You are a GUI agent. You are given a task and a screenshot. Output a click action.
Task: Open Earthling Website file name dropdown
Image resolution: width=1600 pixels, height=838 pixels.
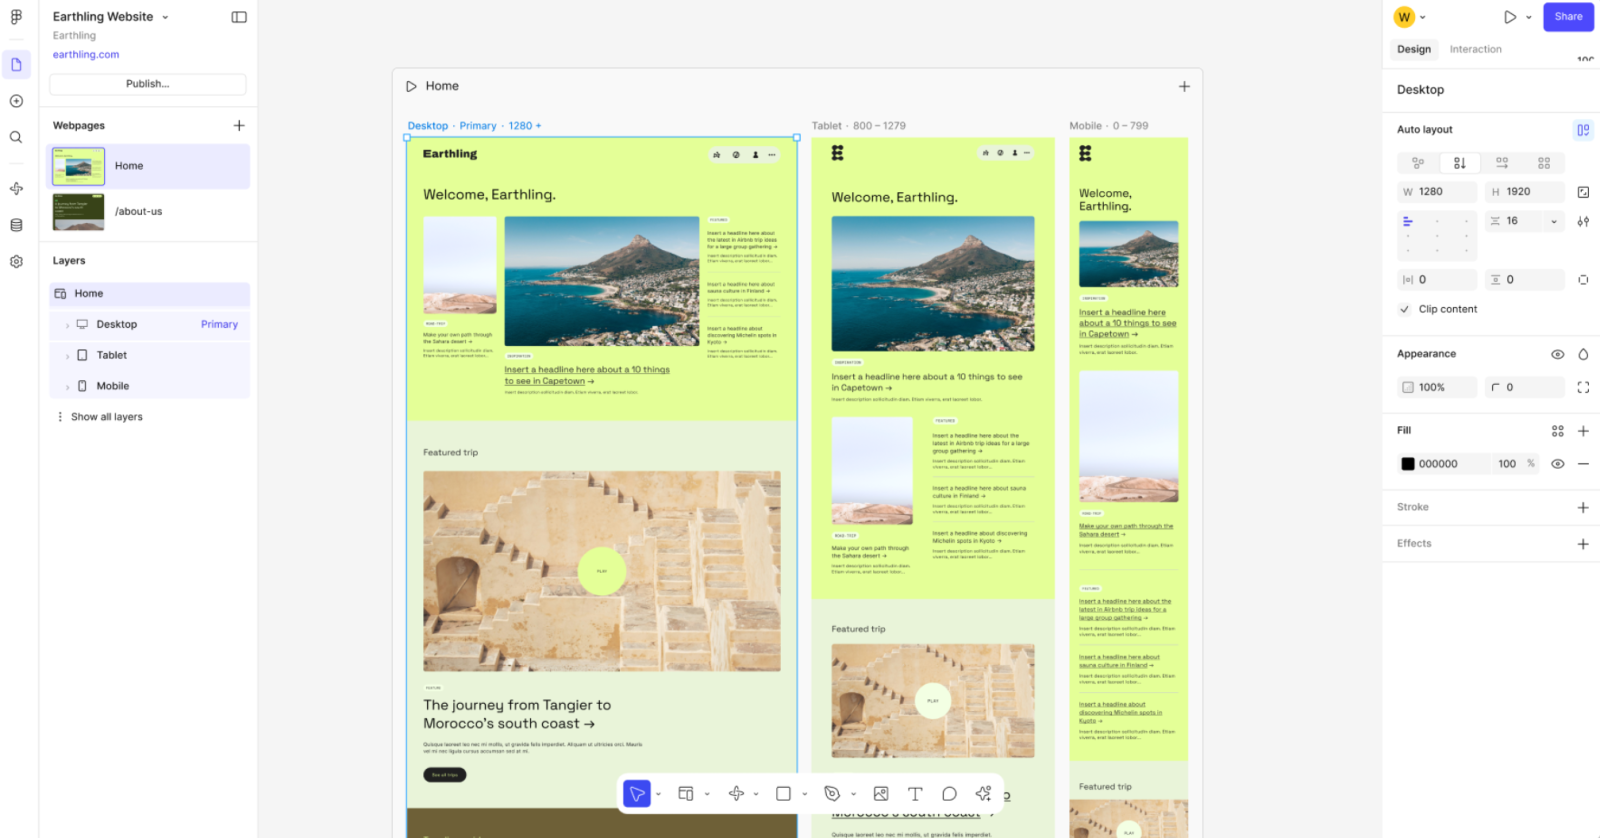165,17
